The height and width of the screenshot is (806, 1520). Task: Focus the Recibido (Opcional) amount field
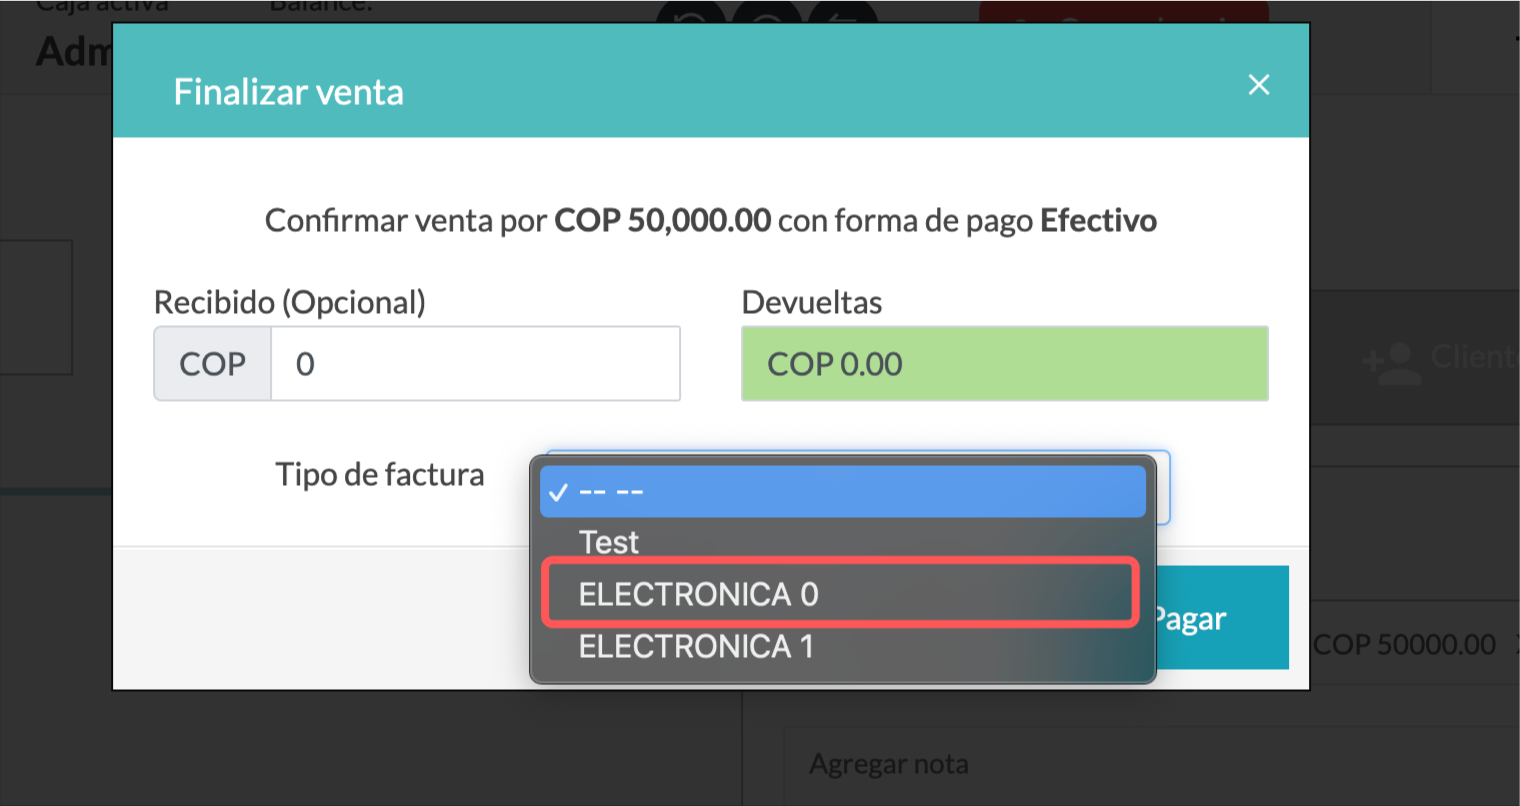point(475,364)
